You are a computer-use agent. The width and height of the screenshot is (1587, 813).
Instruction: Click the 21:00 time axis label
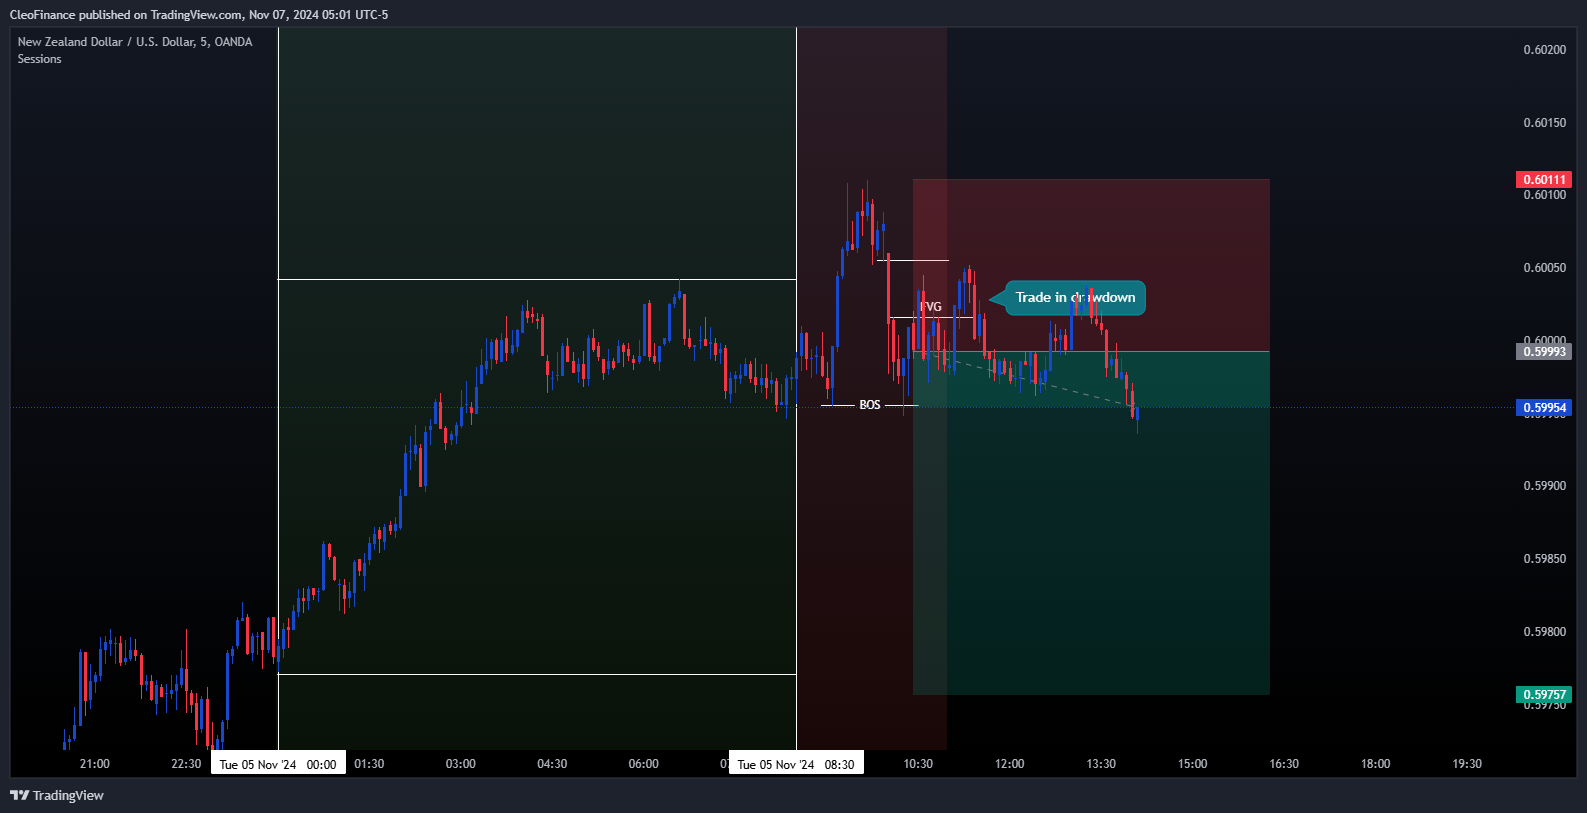coord(95,764)
